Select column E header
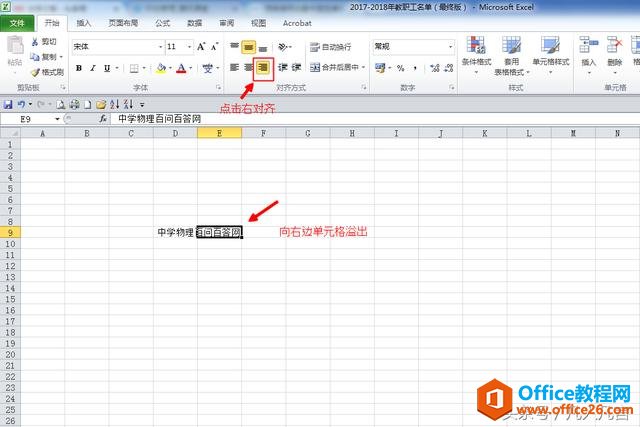640x427 pixels. [x=220, y=133]
